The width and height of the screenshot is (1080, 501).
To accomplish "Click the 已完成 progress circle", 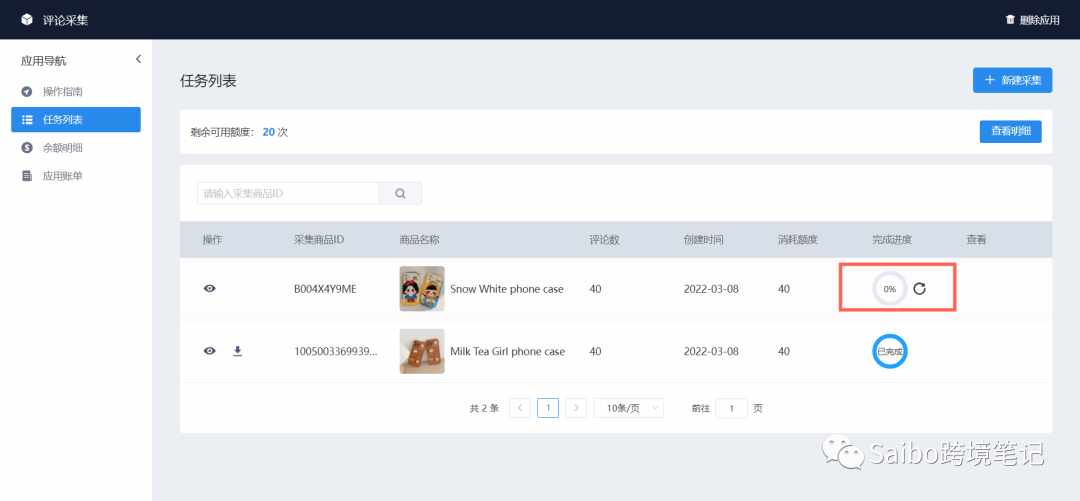I will 889,351.
